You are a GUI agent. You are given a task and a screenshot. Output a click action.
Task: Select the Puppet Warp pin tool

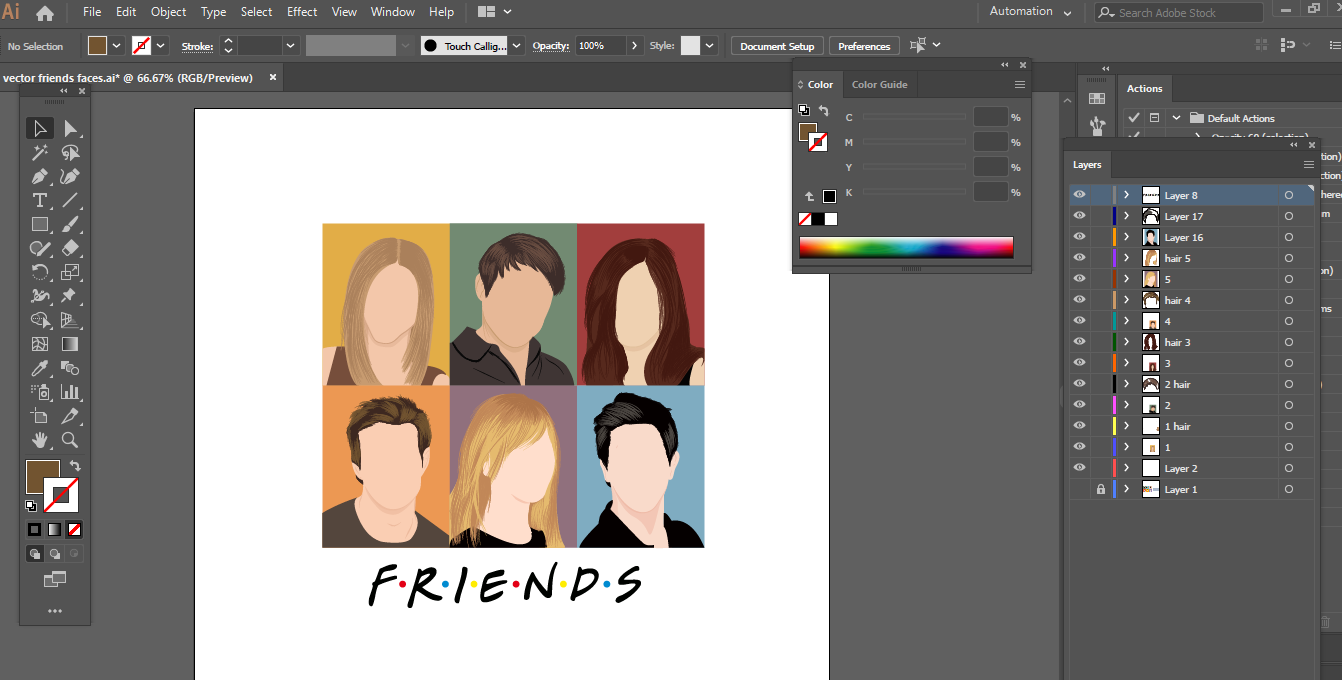point(70,296)
